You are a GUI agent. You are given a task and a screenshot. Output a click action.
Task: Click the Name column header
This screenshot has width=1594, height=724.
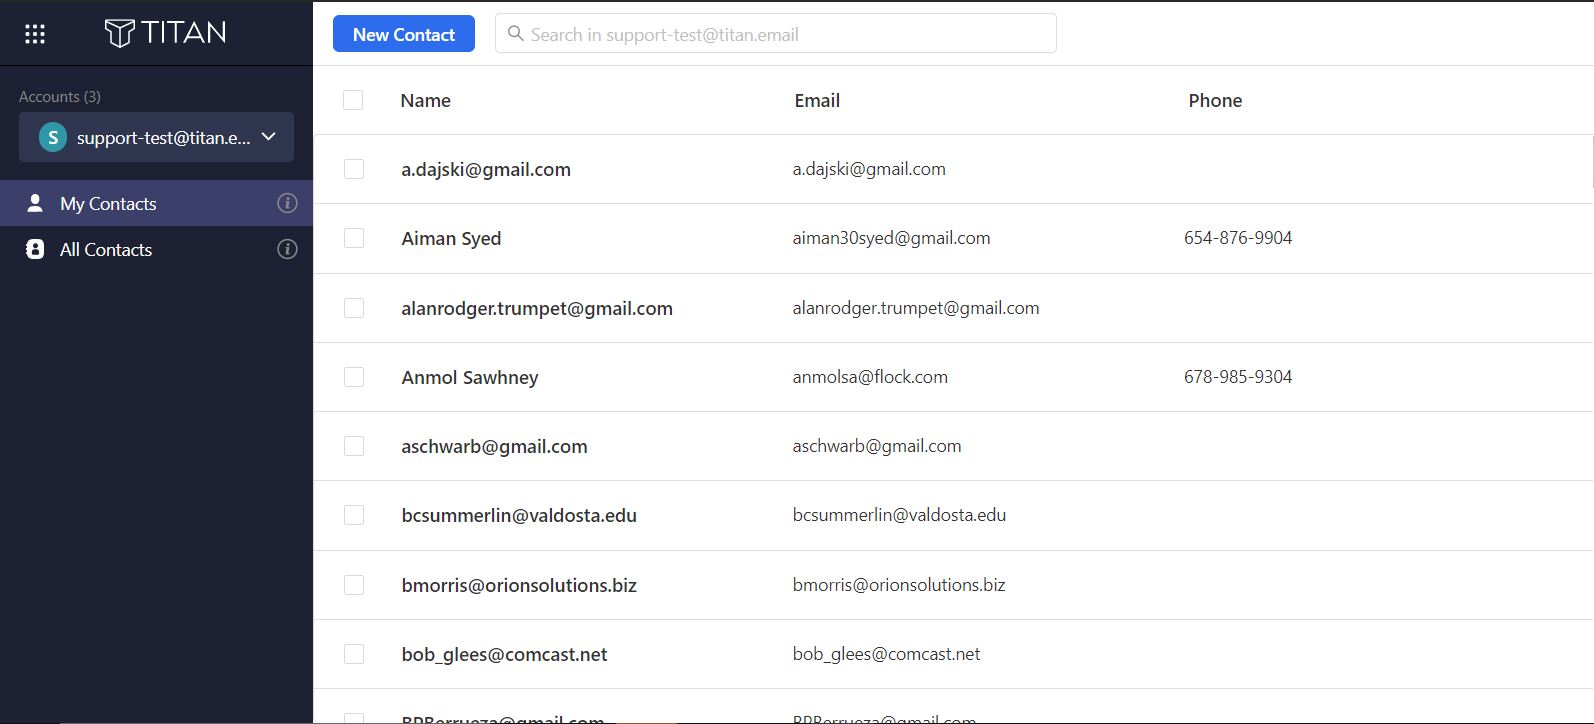pyautogui.click(x=426, y=100)
